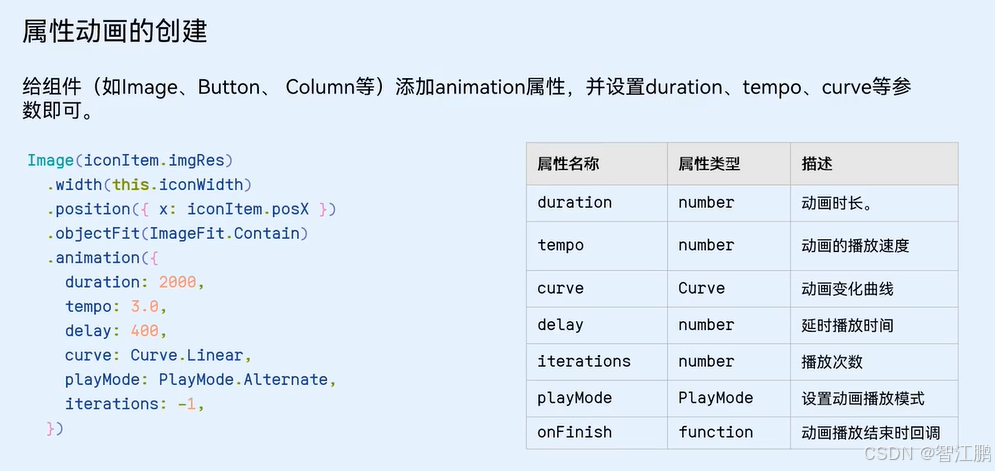Click the code line iterations: -1
This screenshot has height=471, width=995.
click(x=135, y=404)
